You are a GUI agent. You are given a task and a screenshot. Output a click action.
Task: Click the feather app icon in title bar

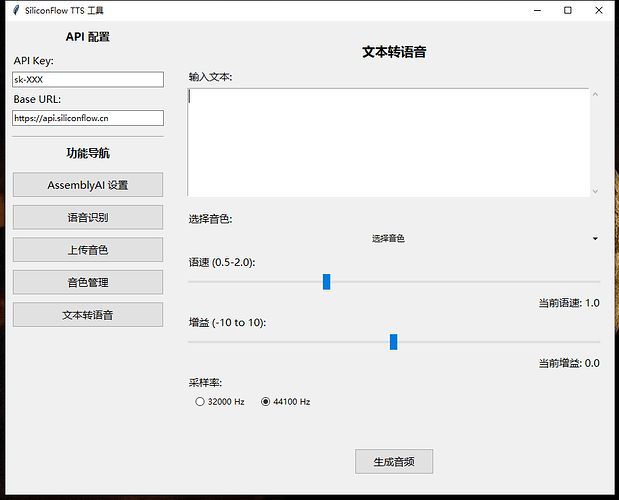coord(16,10)
